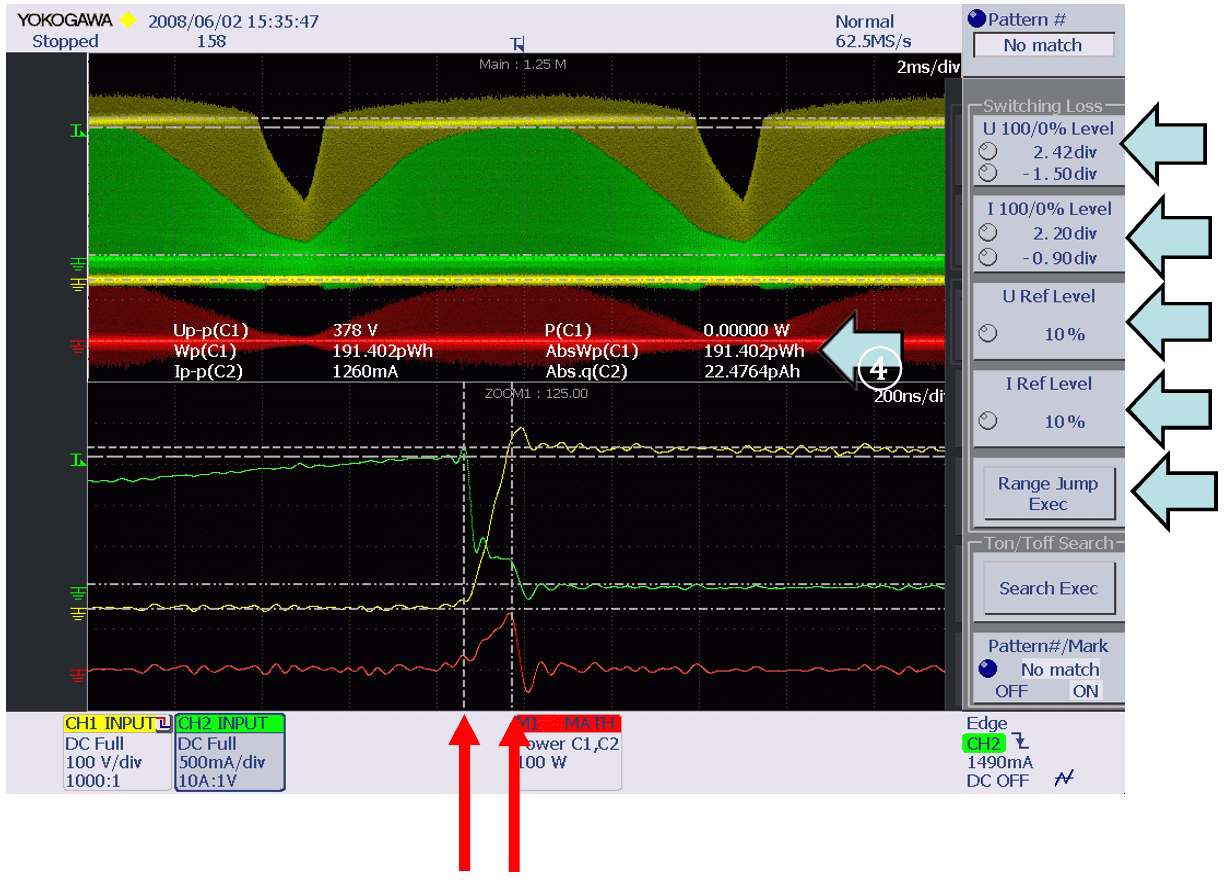Select the I 100% level knob icon
Image resolution: width=1230 pixels, height=880 pixels.
pos(989,233)
